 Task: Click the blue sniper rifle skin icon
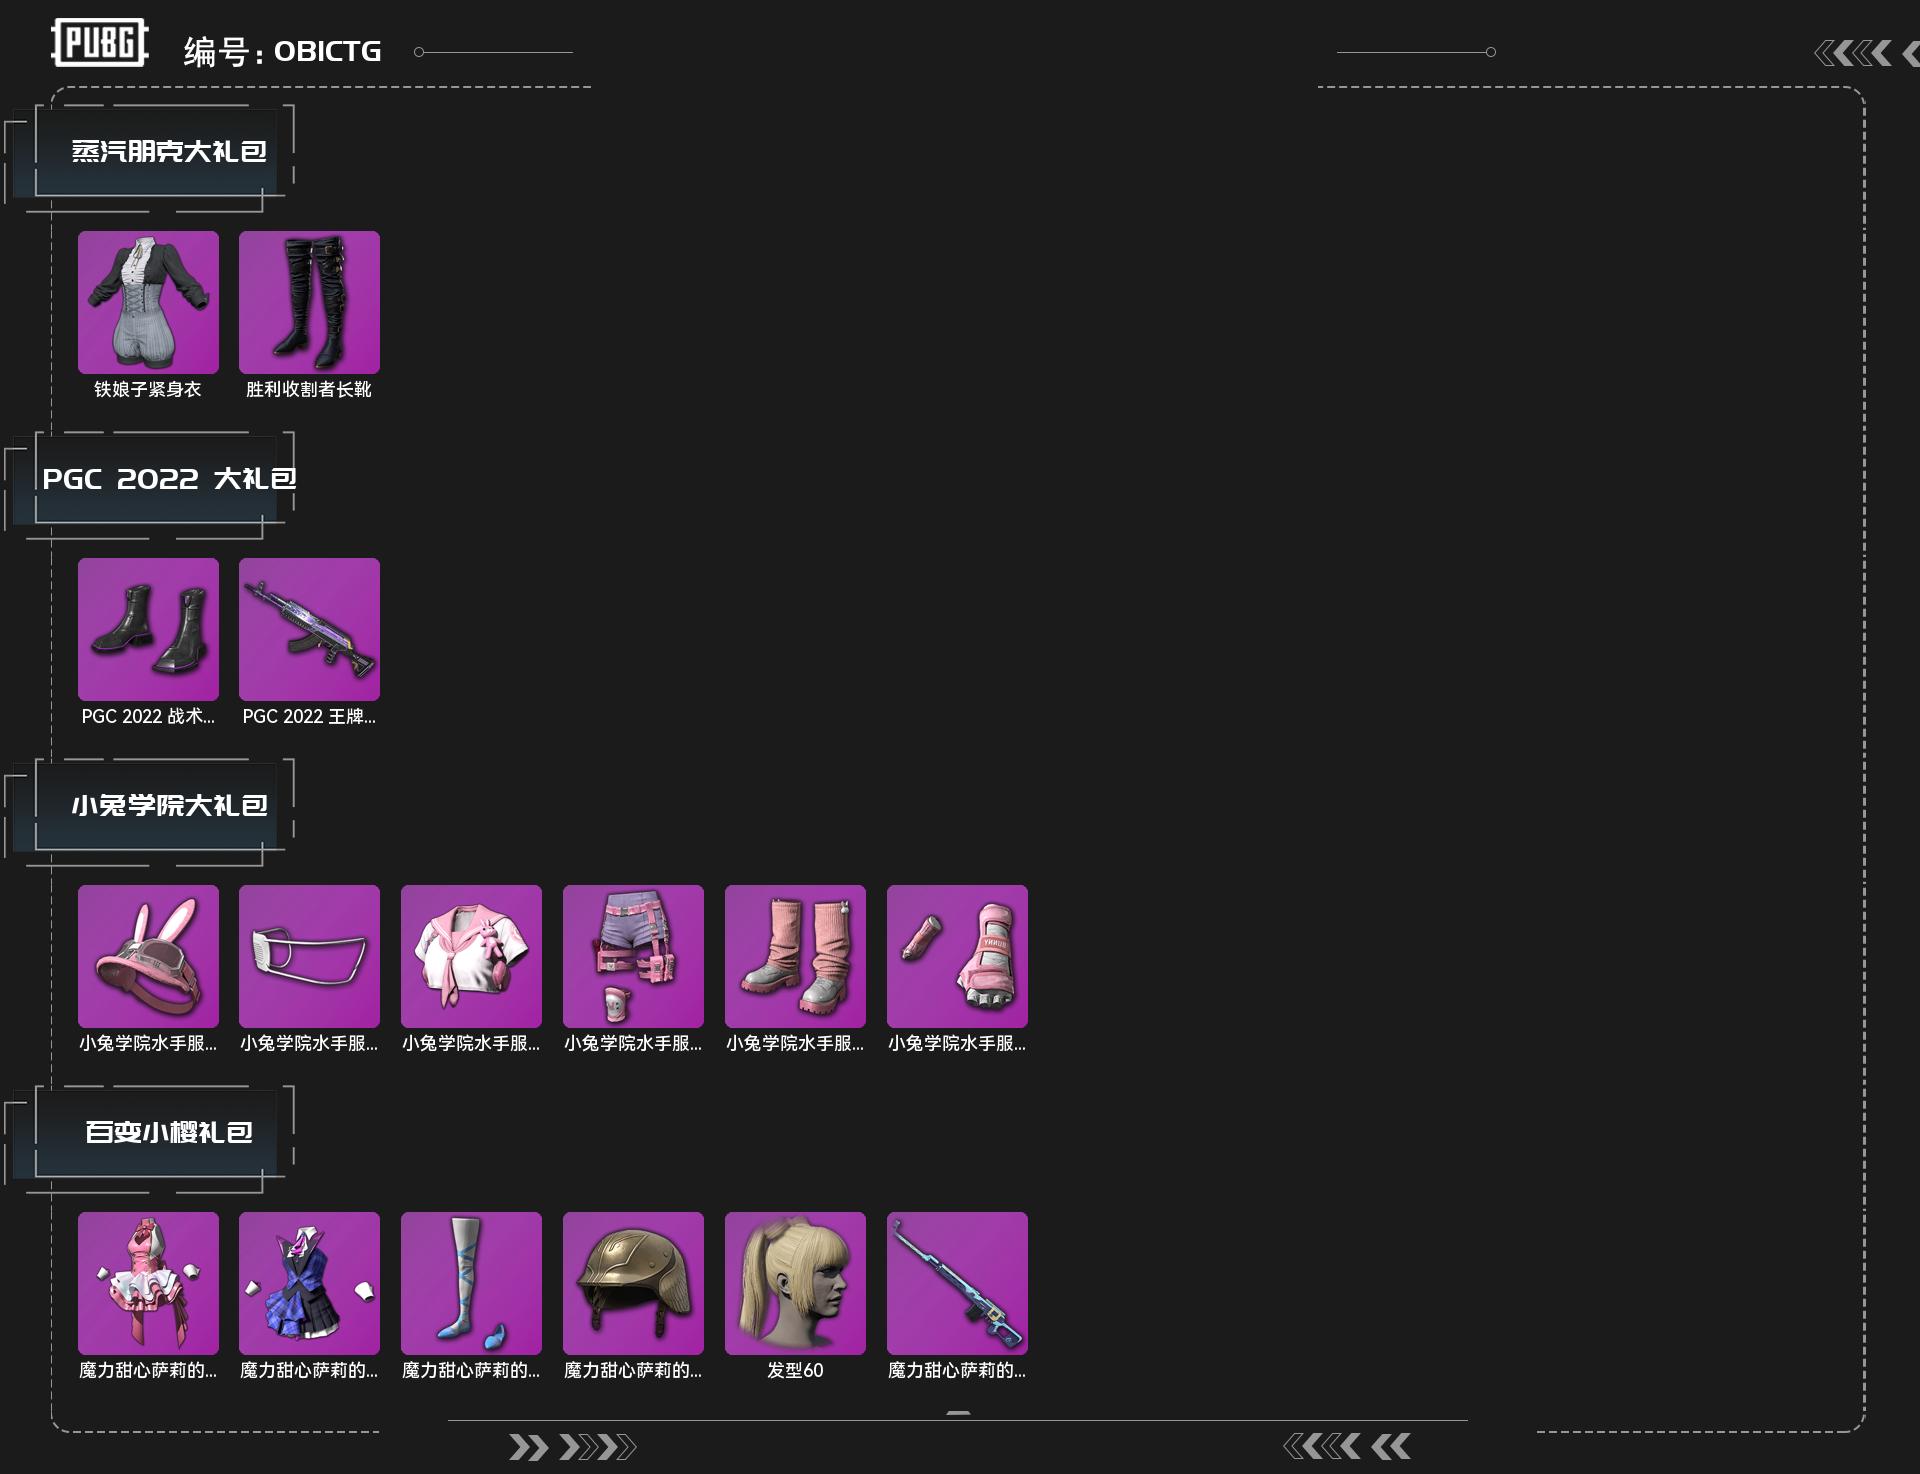click(x=957, y=1283)
